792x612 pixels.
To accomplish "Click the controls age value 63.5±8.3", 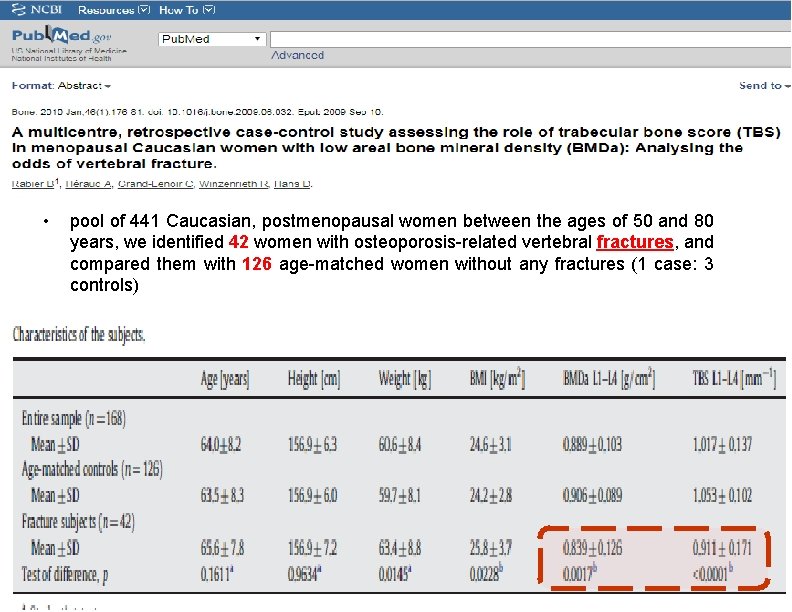I will click(222, 495).
